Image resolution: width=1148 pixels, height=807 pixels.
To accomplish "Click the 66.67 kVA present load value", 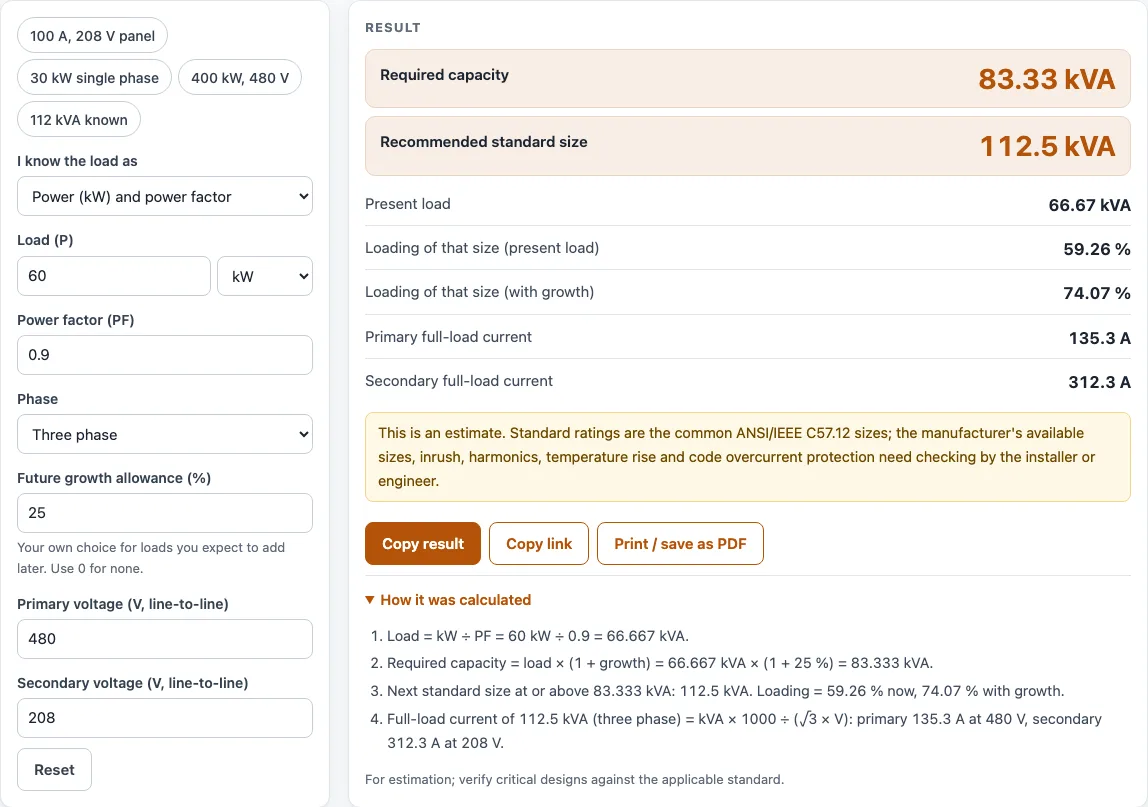I will click(x=1089, y=205).
